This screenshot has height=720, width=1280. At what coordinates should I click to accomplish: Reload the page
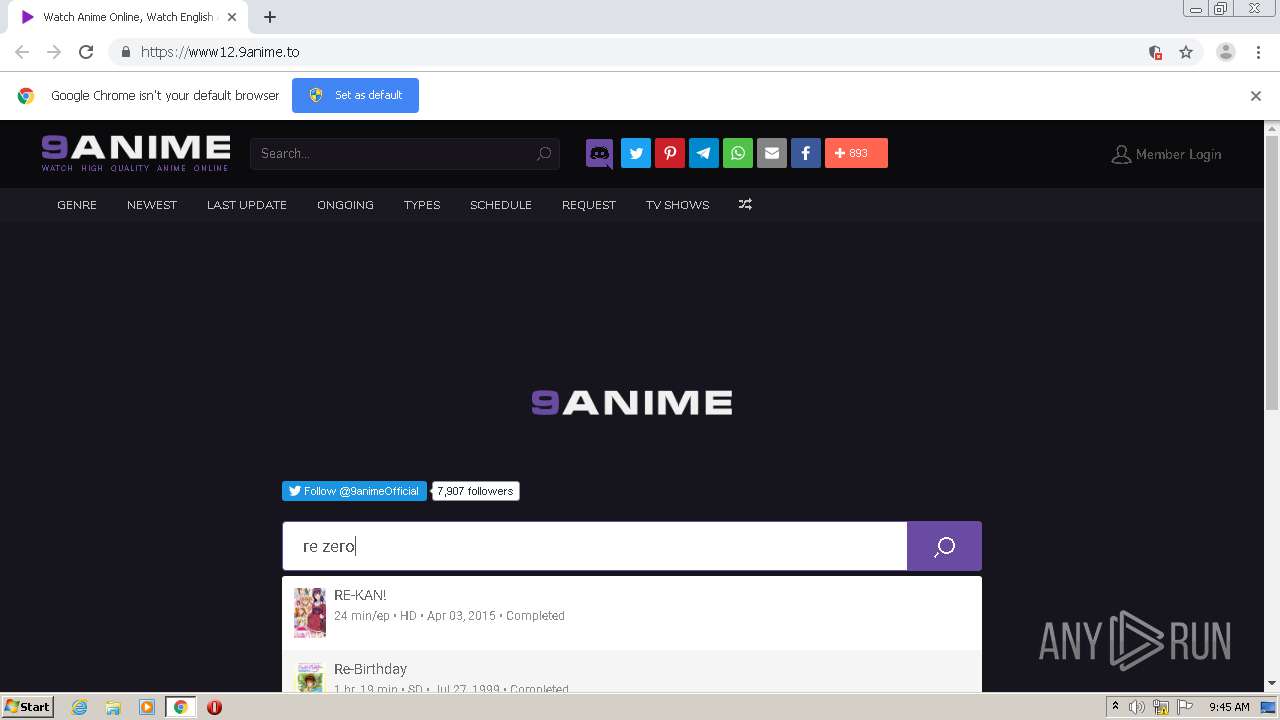pyautogui.click(x=86, y=52)
